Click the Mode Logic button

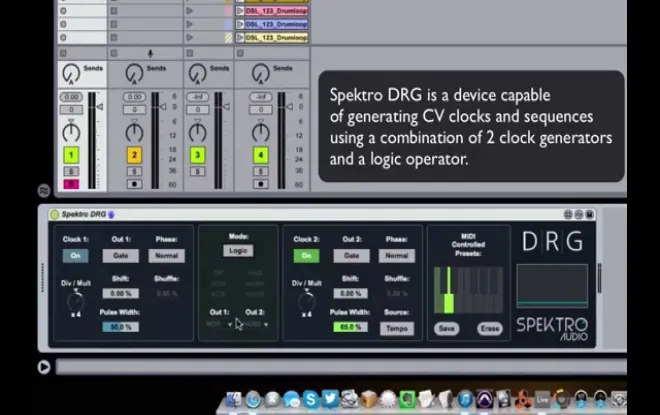(238, 250)
